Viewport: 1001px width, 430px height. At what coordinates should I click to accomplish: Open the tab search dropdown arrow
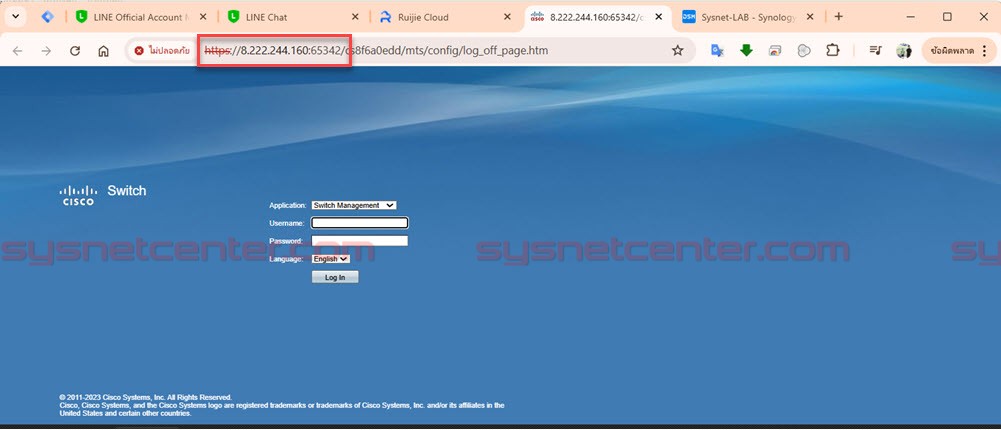(x=15, y=17)
